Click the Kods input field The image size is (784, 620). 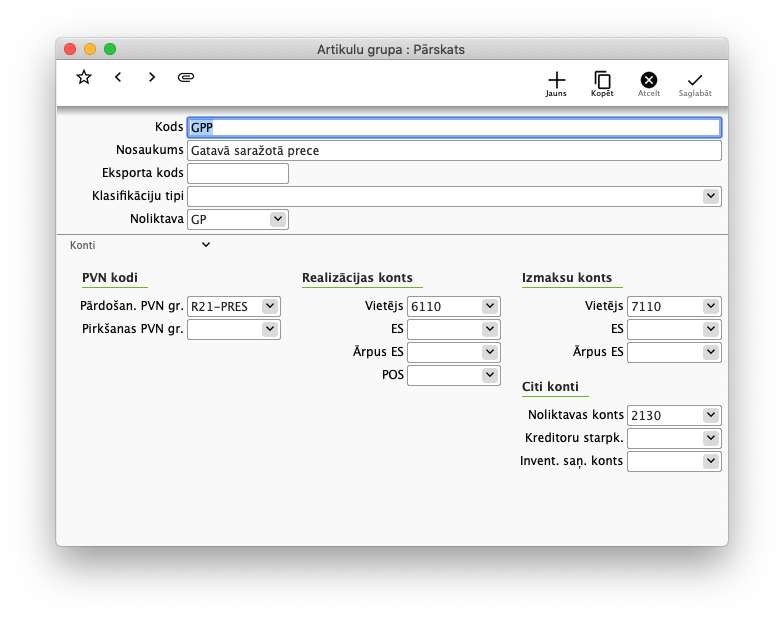click(x=454, y=128)
